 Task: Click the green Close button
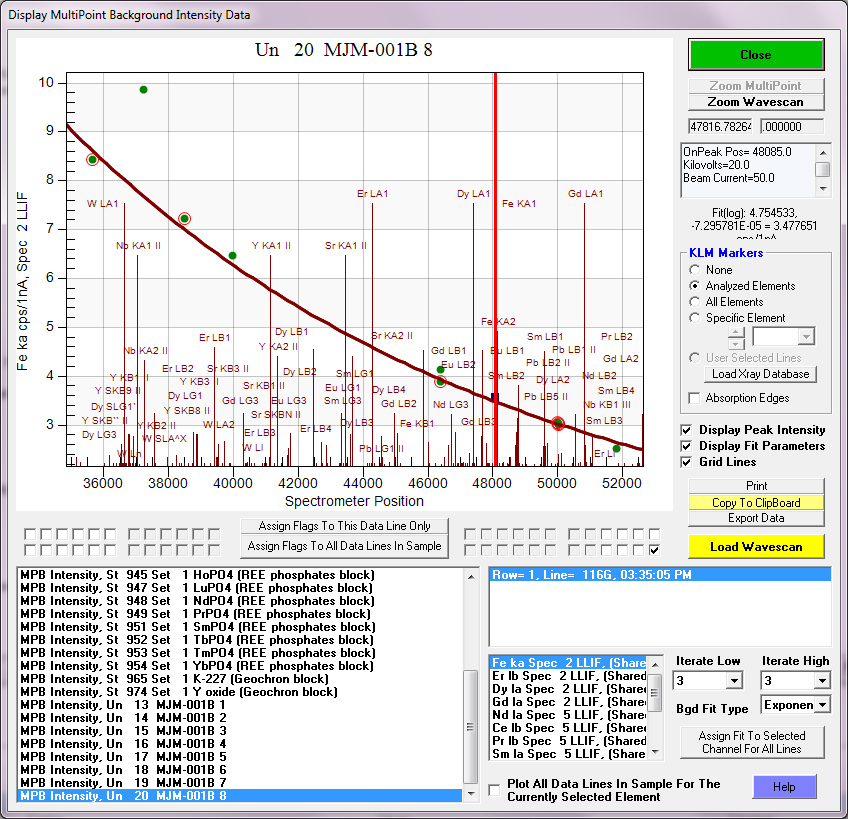(x=756, y=55)
